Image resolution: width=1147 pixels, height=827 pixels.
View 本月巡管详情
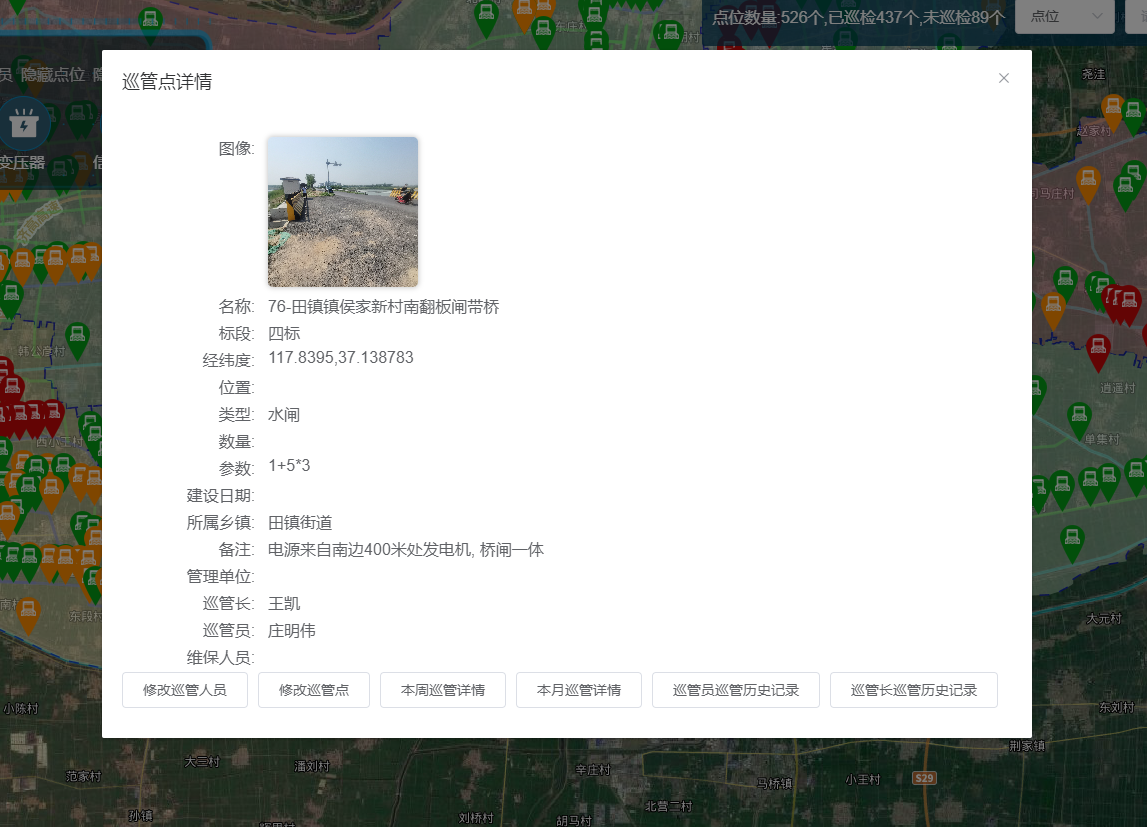coord(579,690)
